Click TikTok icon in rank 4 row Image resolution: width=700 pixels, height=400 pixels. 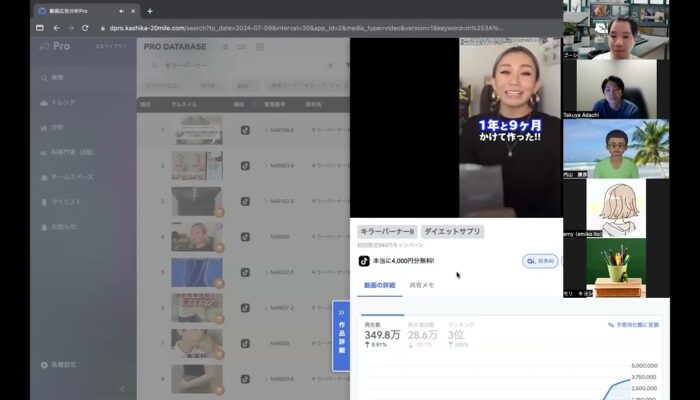(x=245, y=237)
